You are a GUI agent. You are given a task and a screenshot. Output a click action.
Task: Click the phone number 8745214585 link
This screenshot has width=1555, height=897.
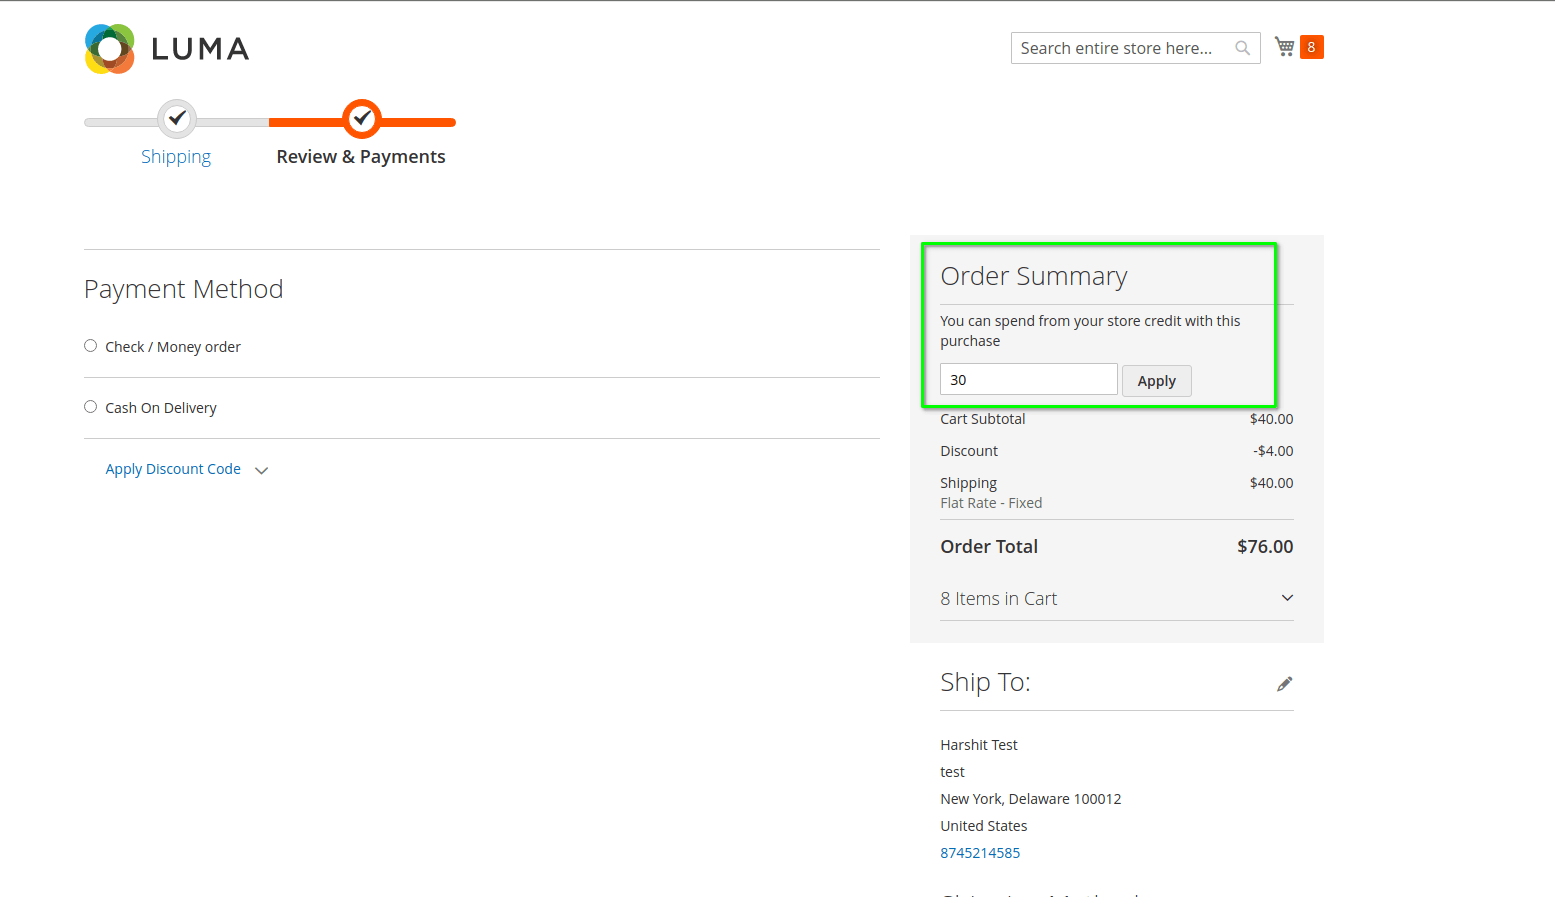980,852
